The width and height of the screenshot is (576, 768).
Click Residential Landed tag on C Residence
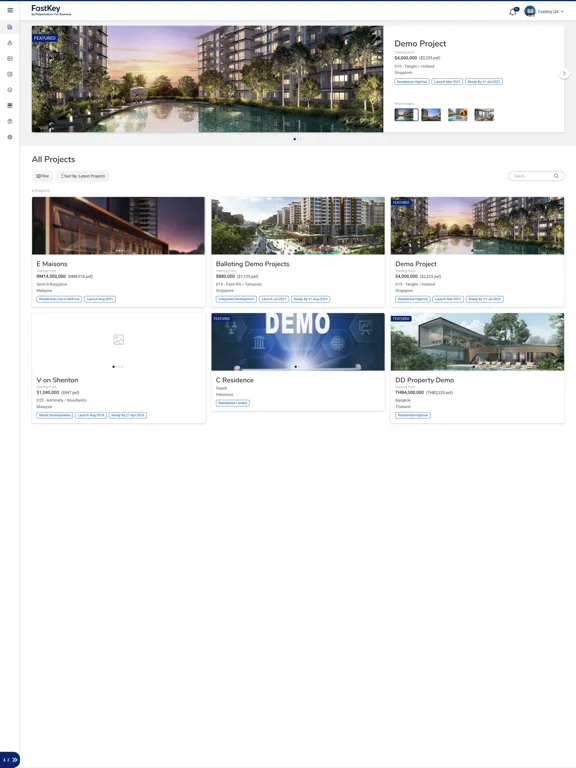(x=233, y=403)
